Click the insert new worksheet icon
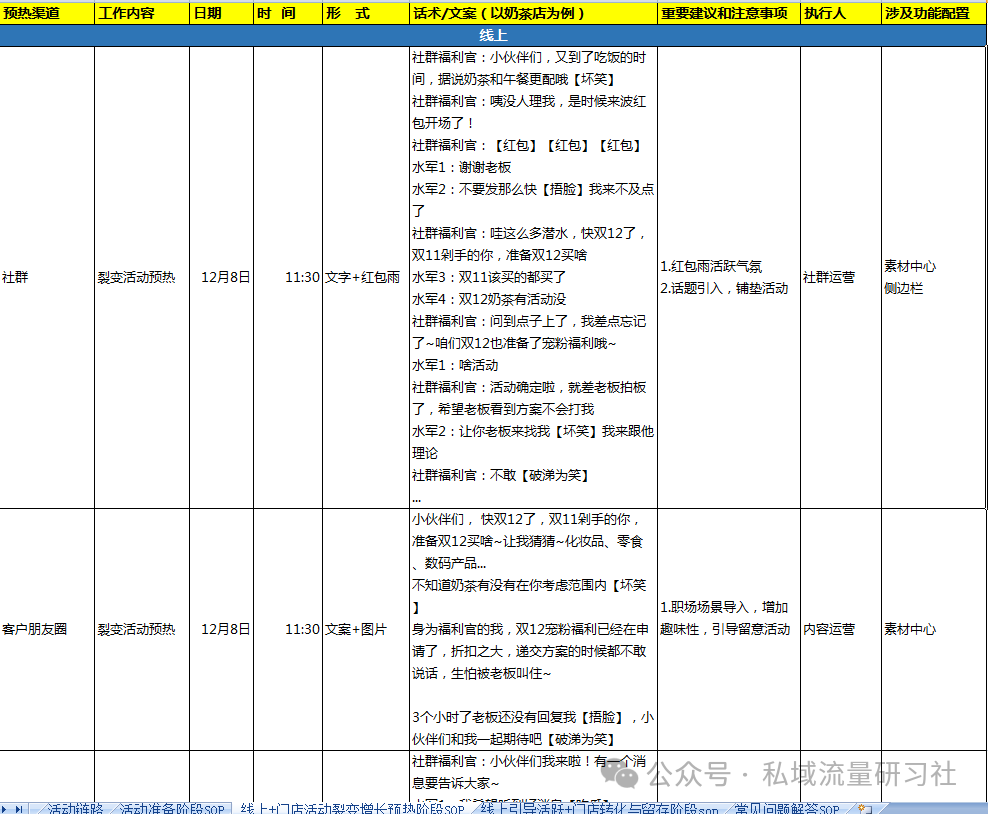Image resolution: width=988 pixels, height=814 pixels. pos(864,808)
